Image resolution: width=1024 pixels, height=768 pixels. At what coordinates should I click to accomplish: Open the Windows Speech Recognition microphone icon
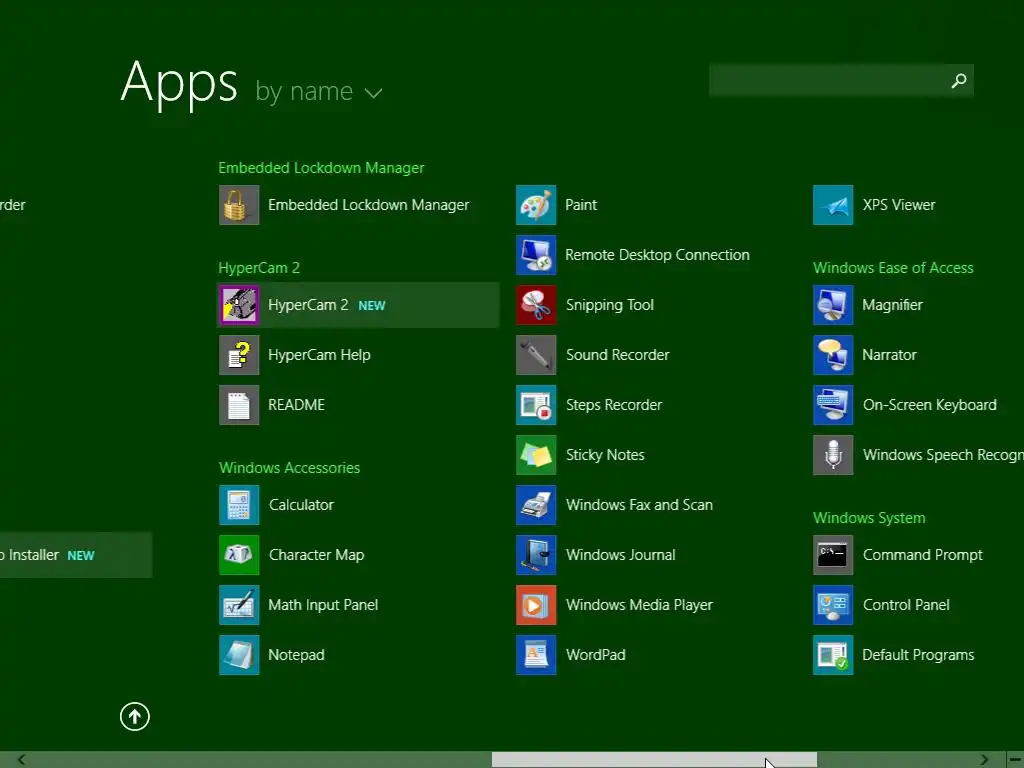point(833,455)
